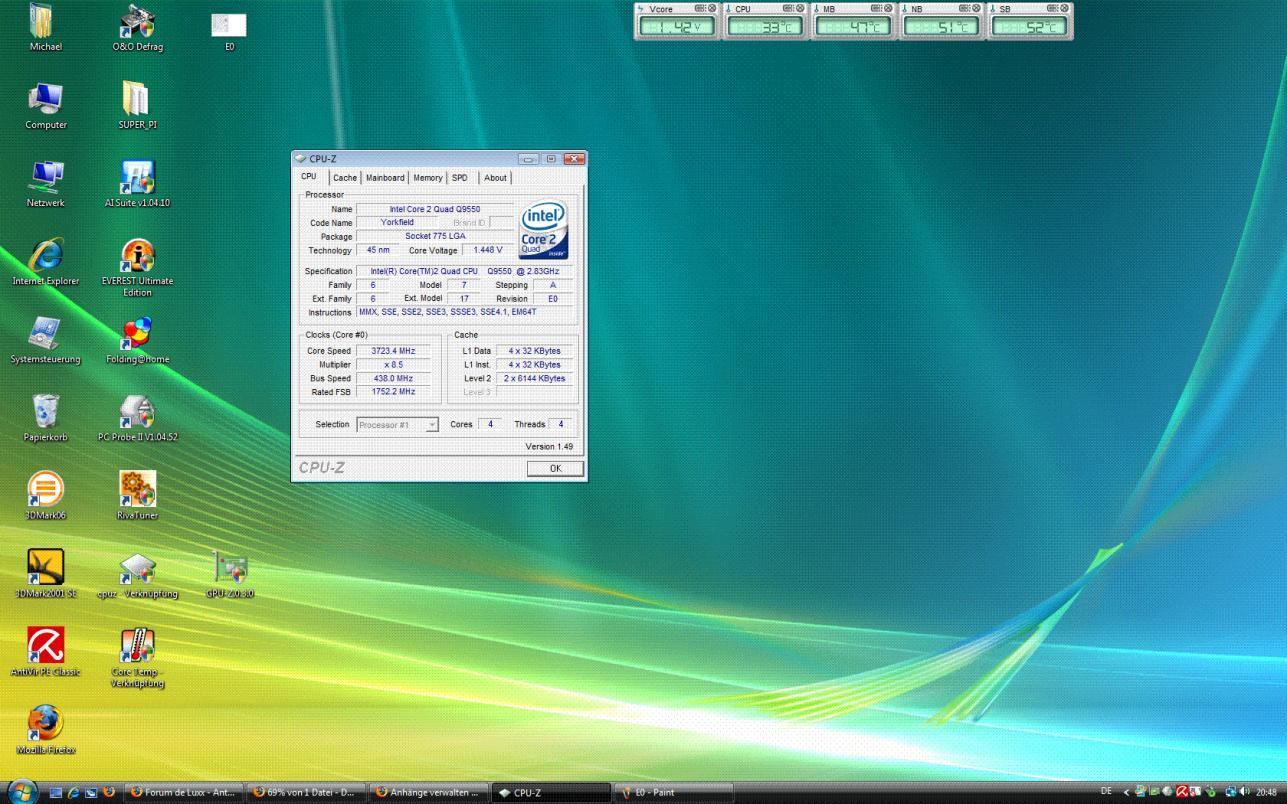This screenshot has height=804, width=1287.
Task: Click the Multiplier x 8.5 field
Action: coord(393,365)
